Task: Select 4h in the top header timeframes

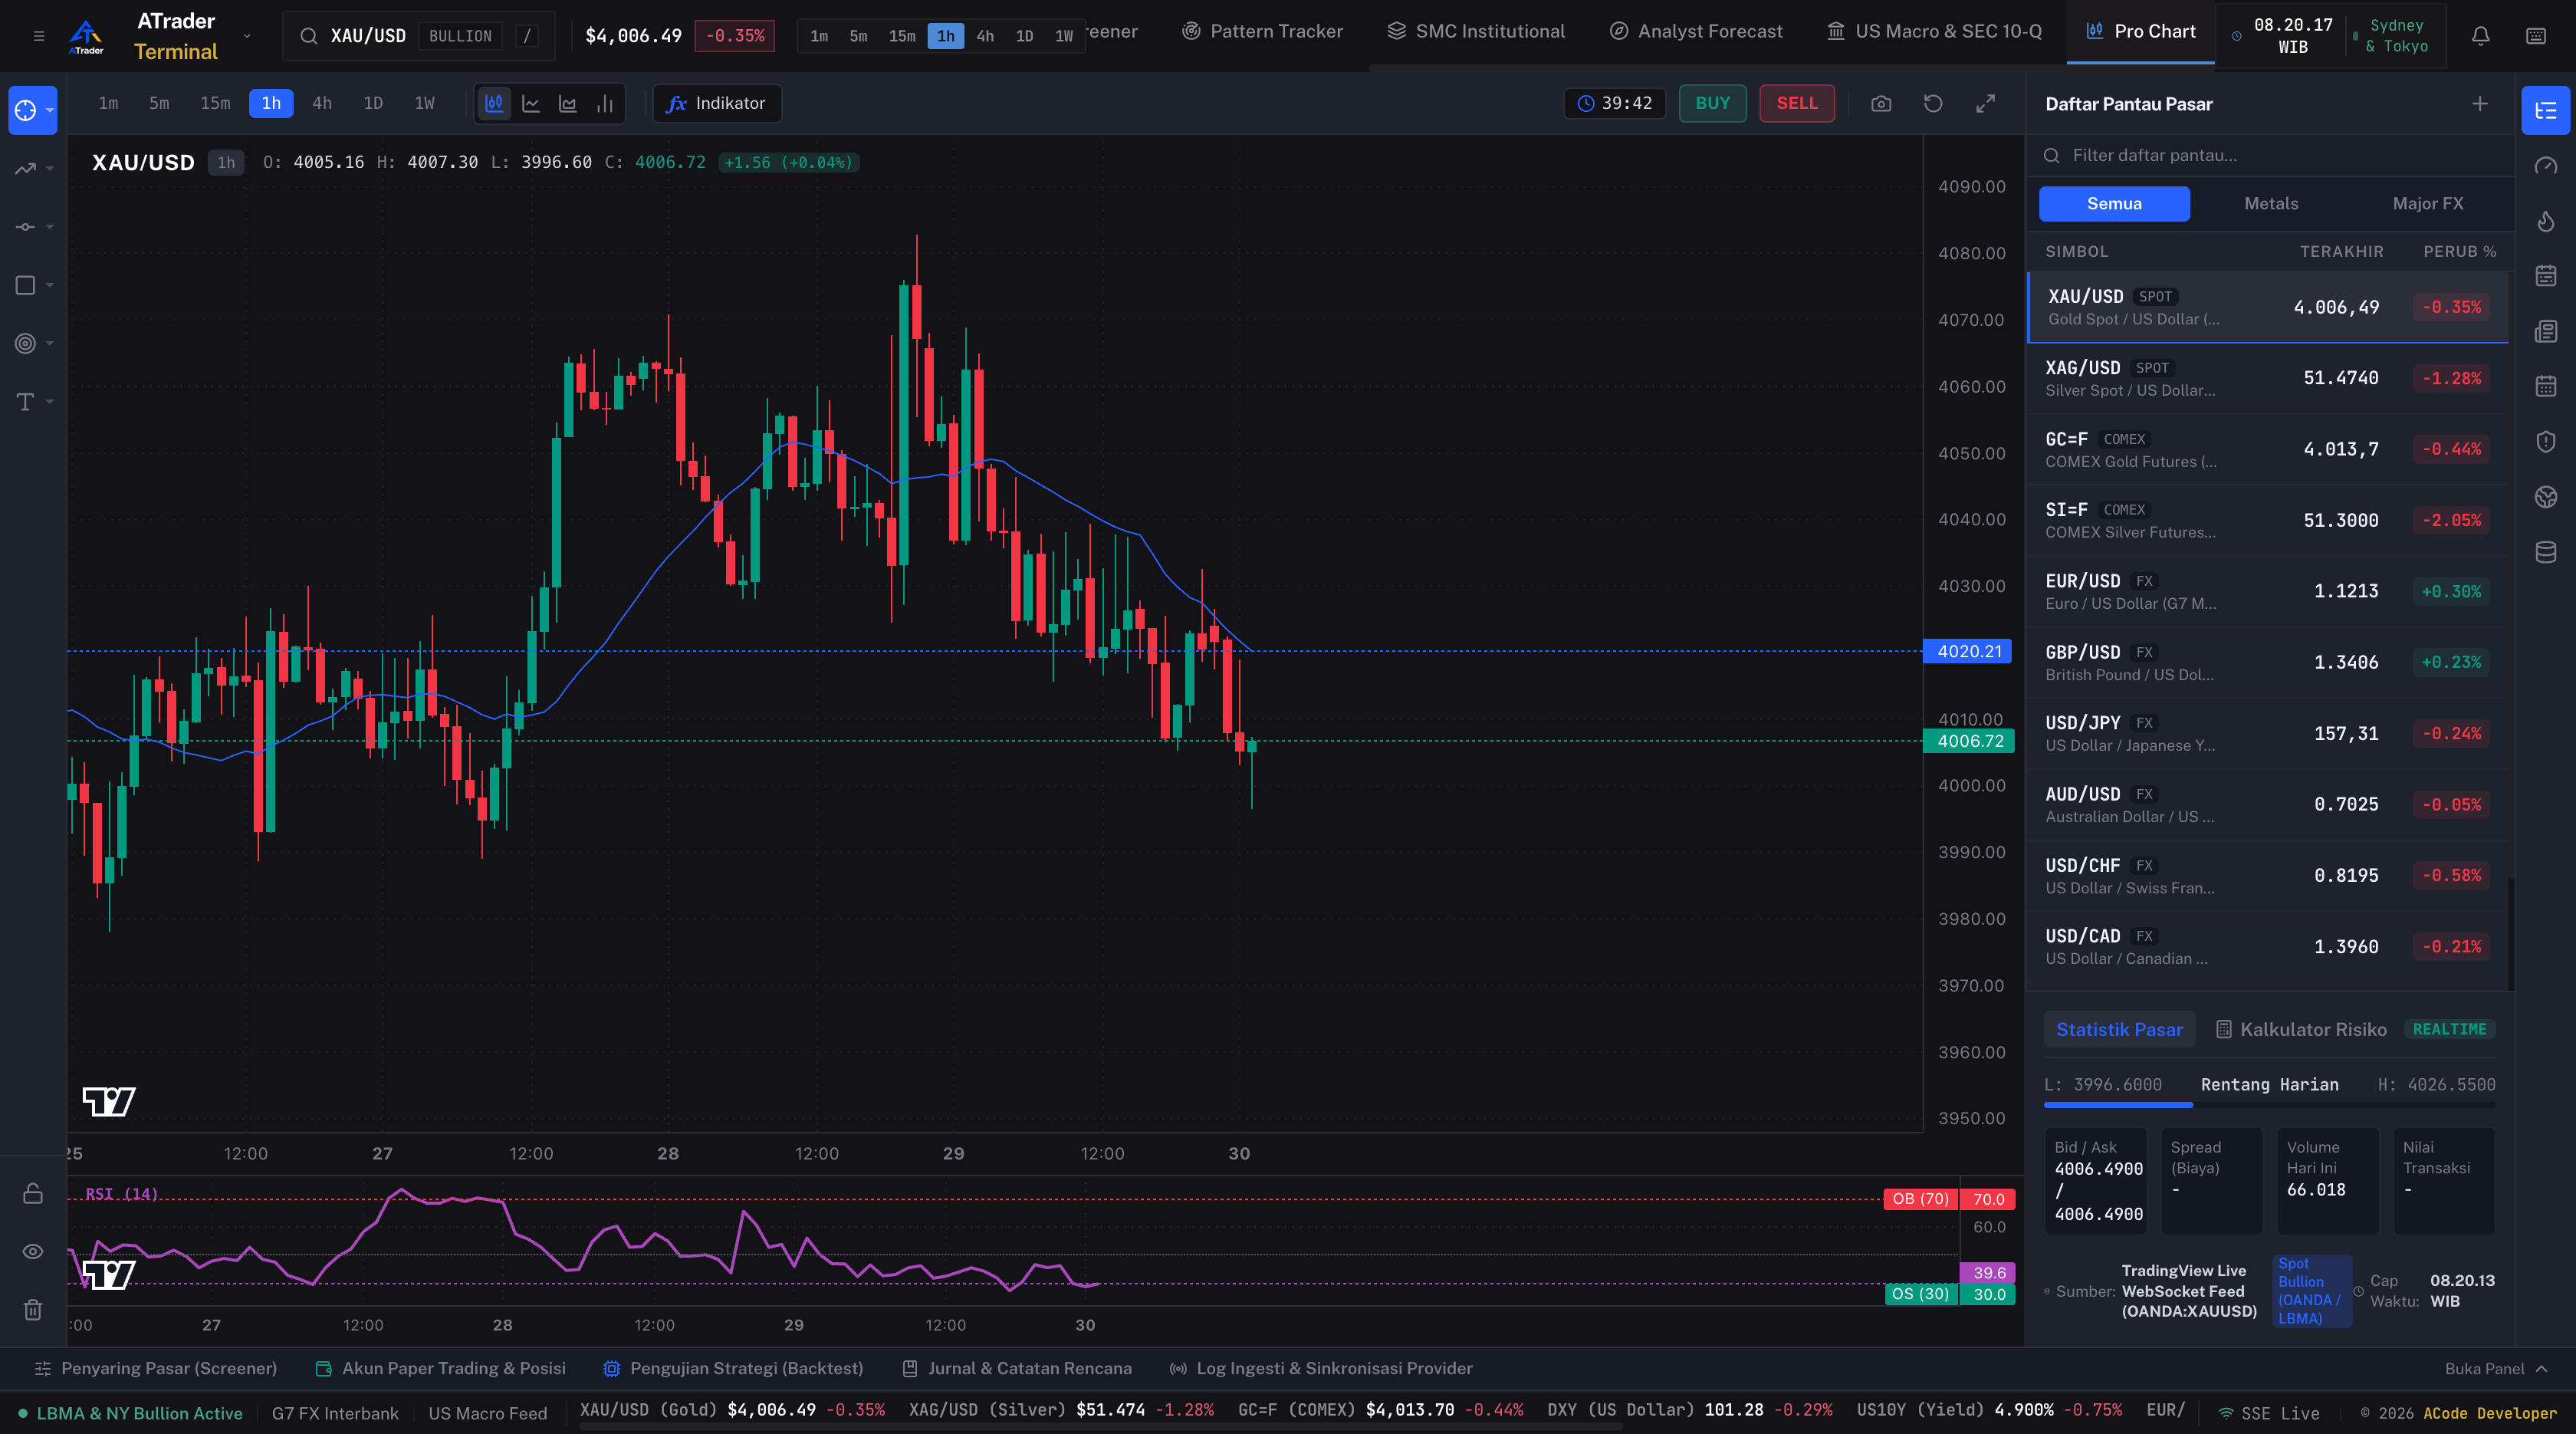Action: pyautogui.click(x=985, y=36)
